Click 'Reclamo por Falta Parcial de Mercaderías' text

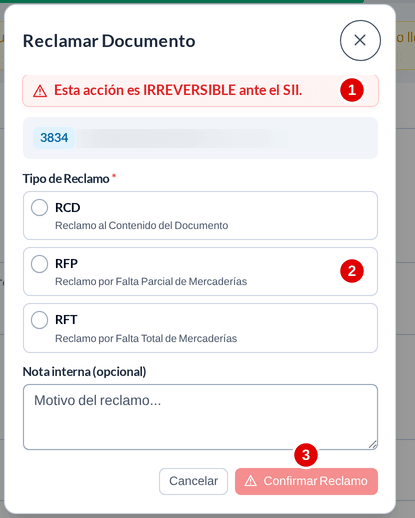pos(151,282)
